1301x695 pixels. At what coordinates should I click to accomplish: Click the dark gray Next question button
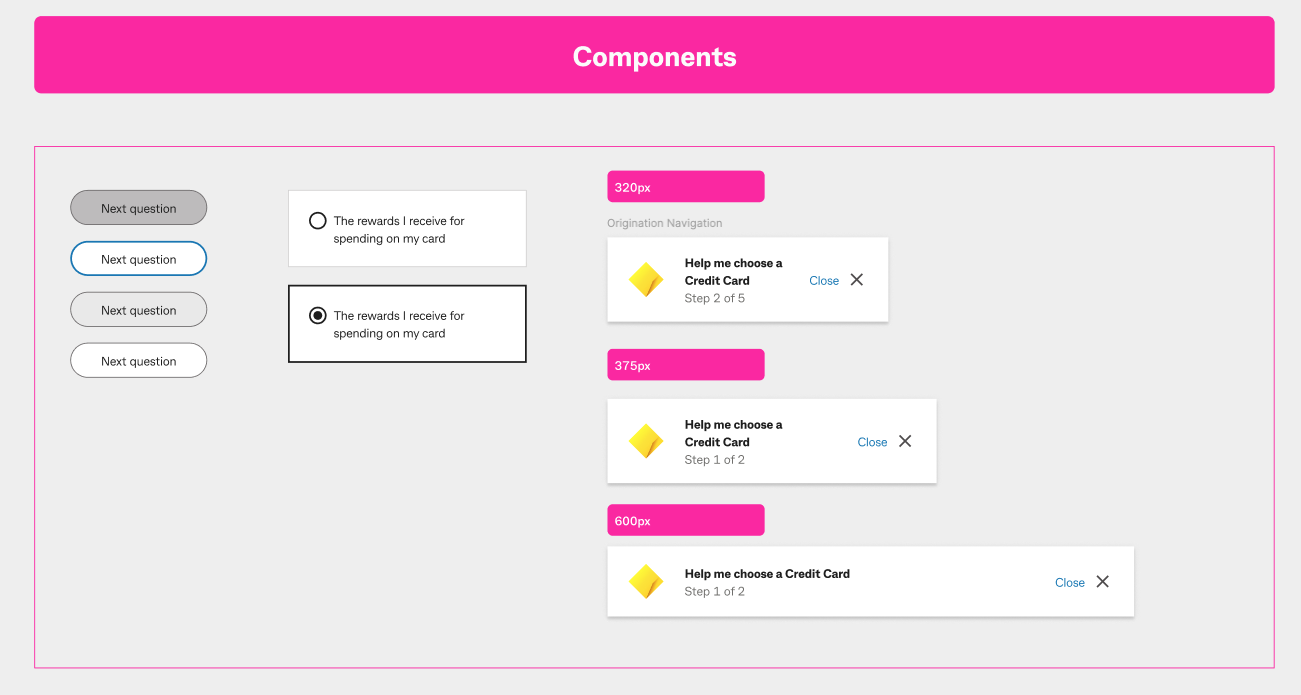pyautogui.click(x=139, y=208)
